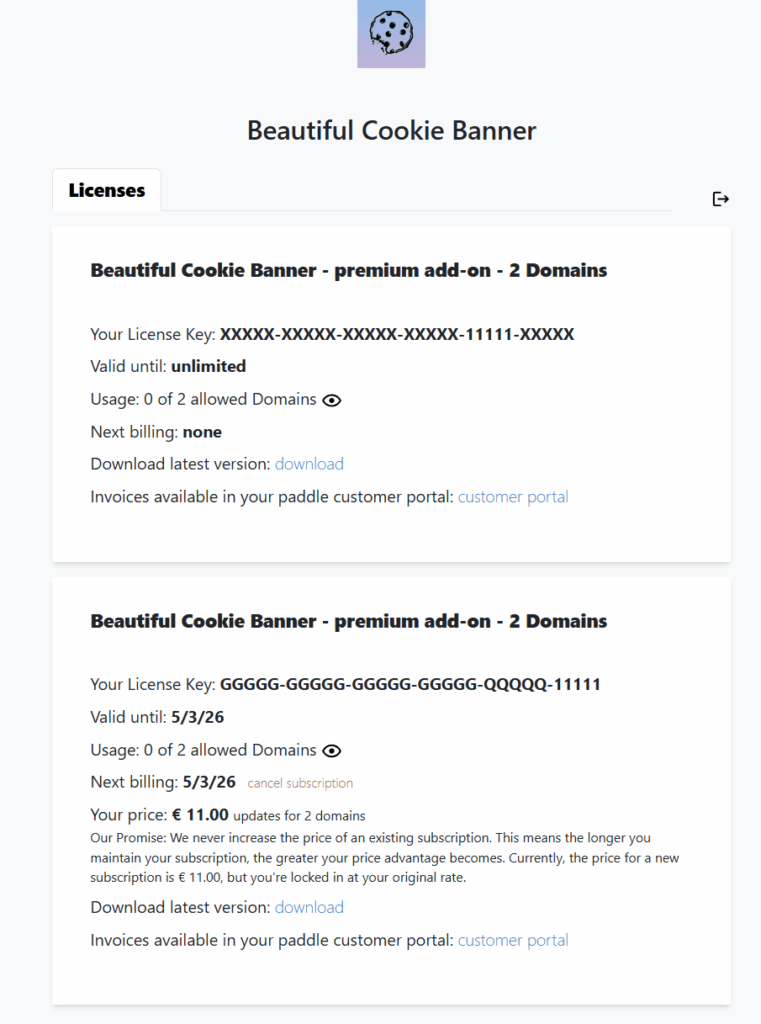761x1024 pixels.
Task: Open customer portal link in the subscription license card
Action: tap(513, 940)
